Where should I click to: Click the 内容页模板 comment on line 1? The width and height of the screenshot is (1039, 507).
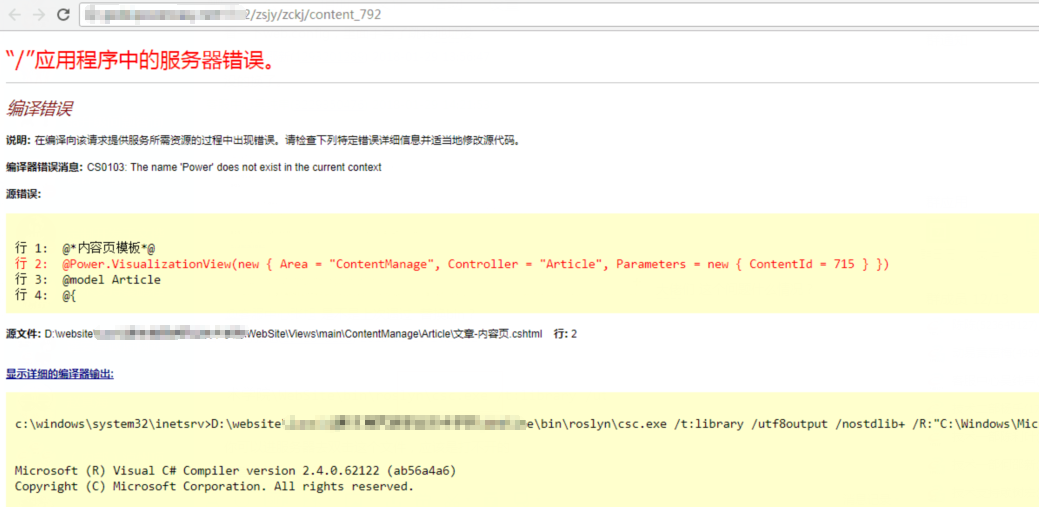(x=108, y=247)
